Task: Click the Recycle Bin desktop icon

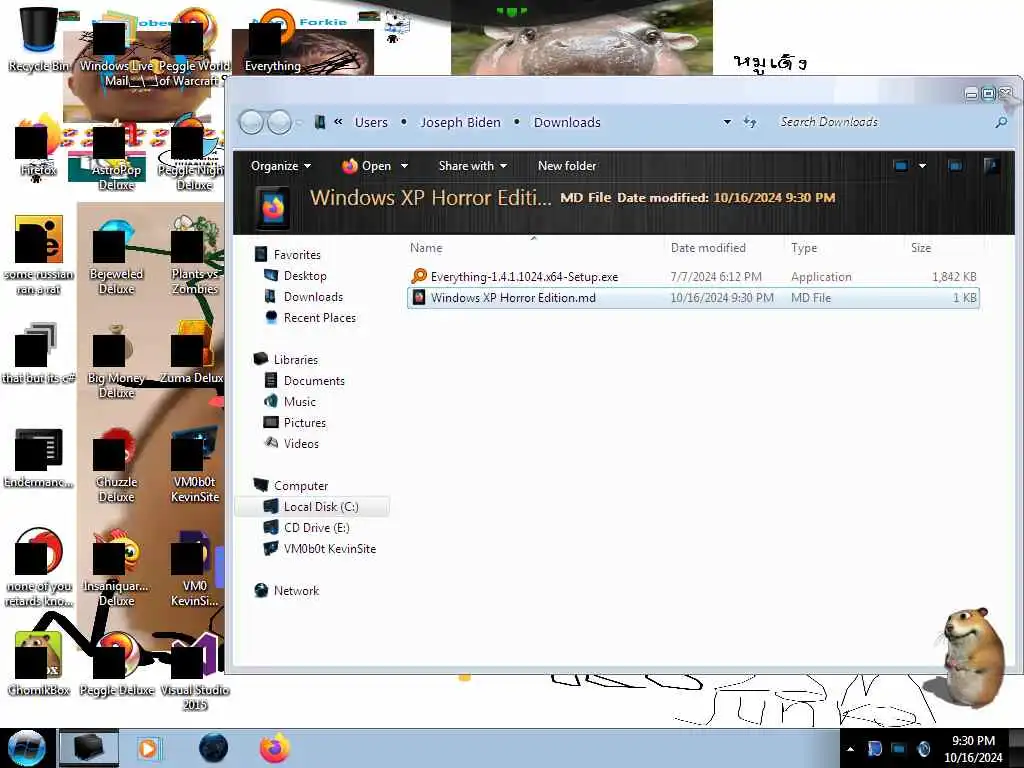Action: click(x=38, y=39)
